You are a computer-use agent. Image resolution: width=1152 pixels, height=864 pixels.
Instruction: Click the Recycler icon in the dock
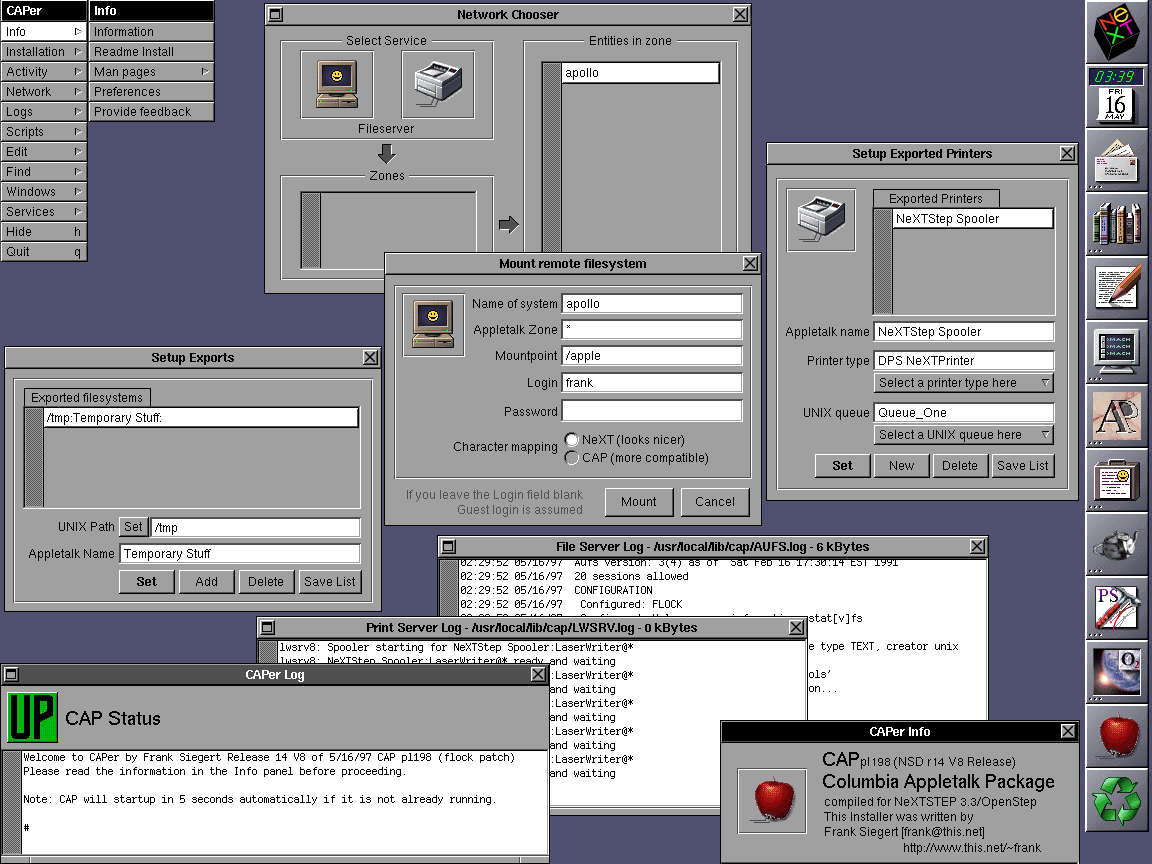coord(1117,800)
